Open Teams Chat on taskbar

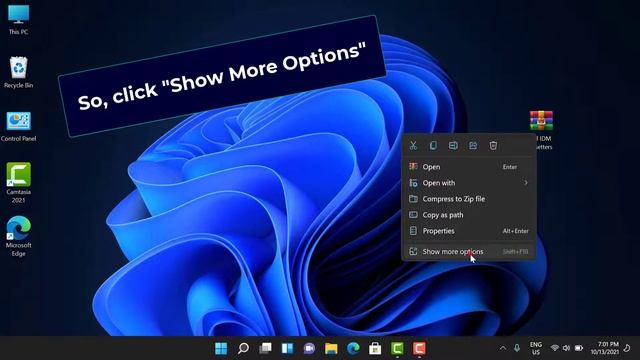click(x=309, y=349)
